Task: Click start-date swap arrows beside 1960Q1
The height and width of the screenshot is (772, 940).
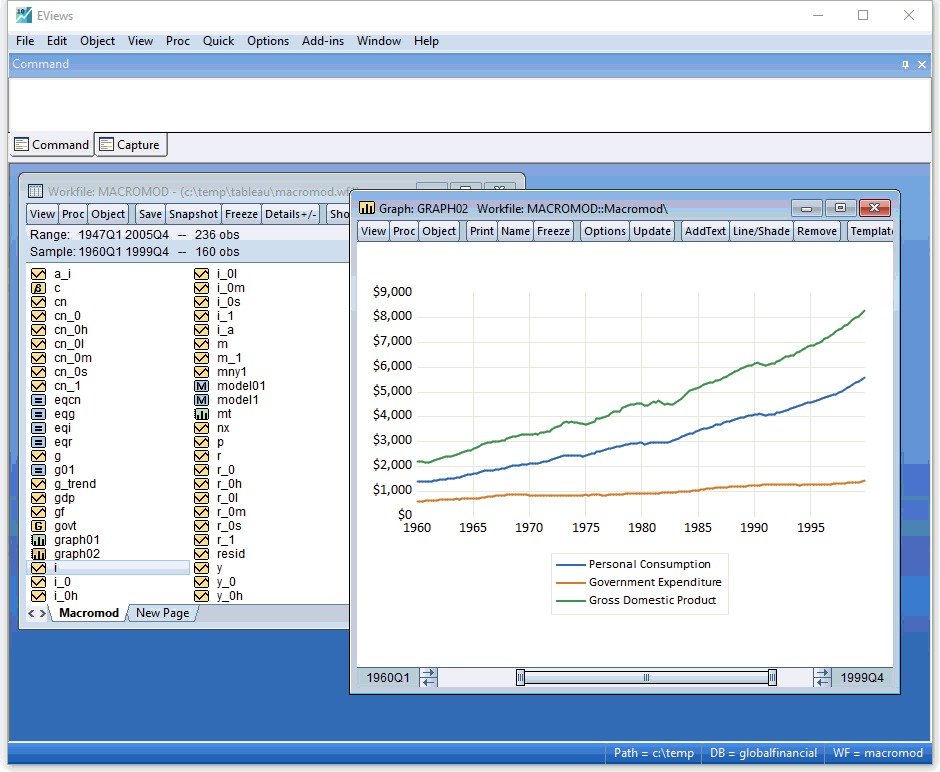Action: click(429, 678)
